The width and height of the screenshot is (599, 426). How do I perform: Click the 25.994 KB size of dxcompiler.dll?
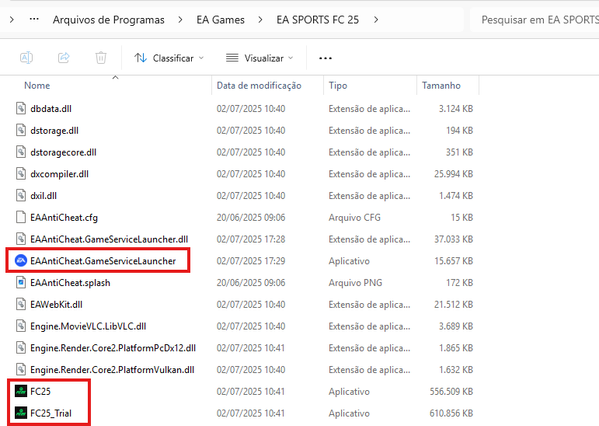pyautogui.click(x=453, y=174)
